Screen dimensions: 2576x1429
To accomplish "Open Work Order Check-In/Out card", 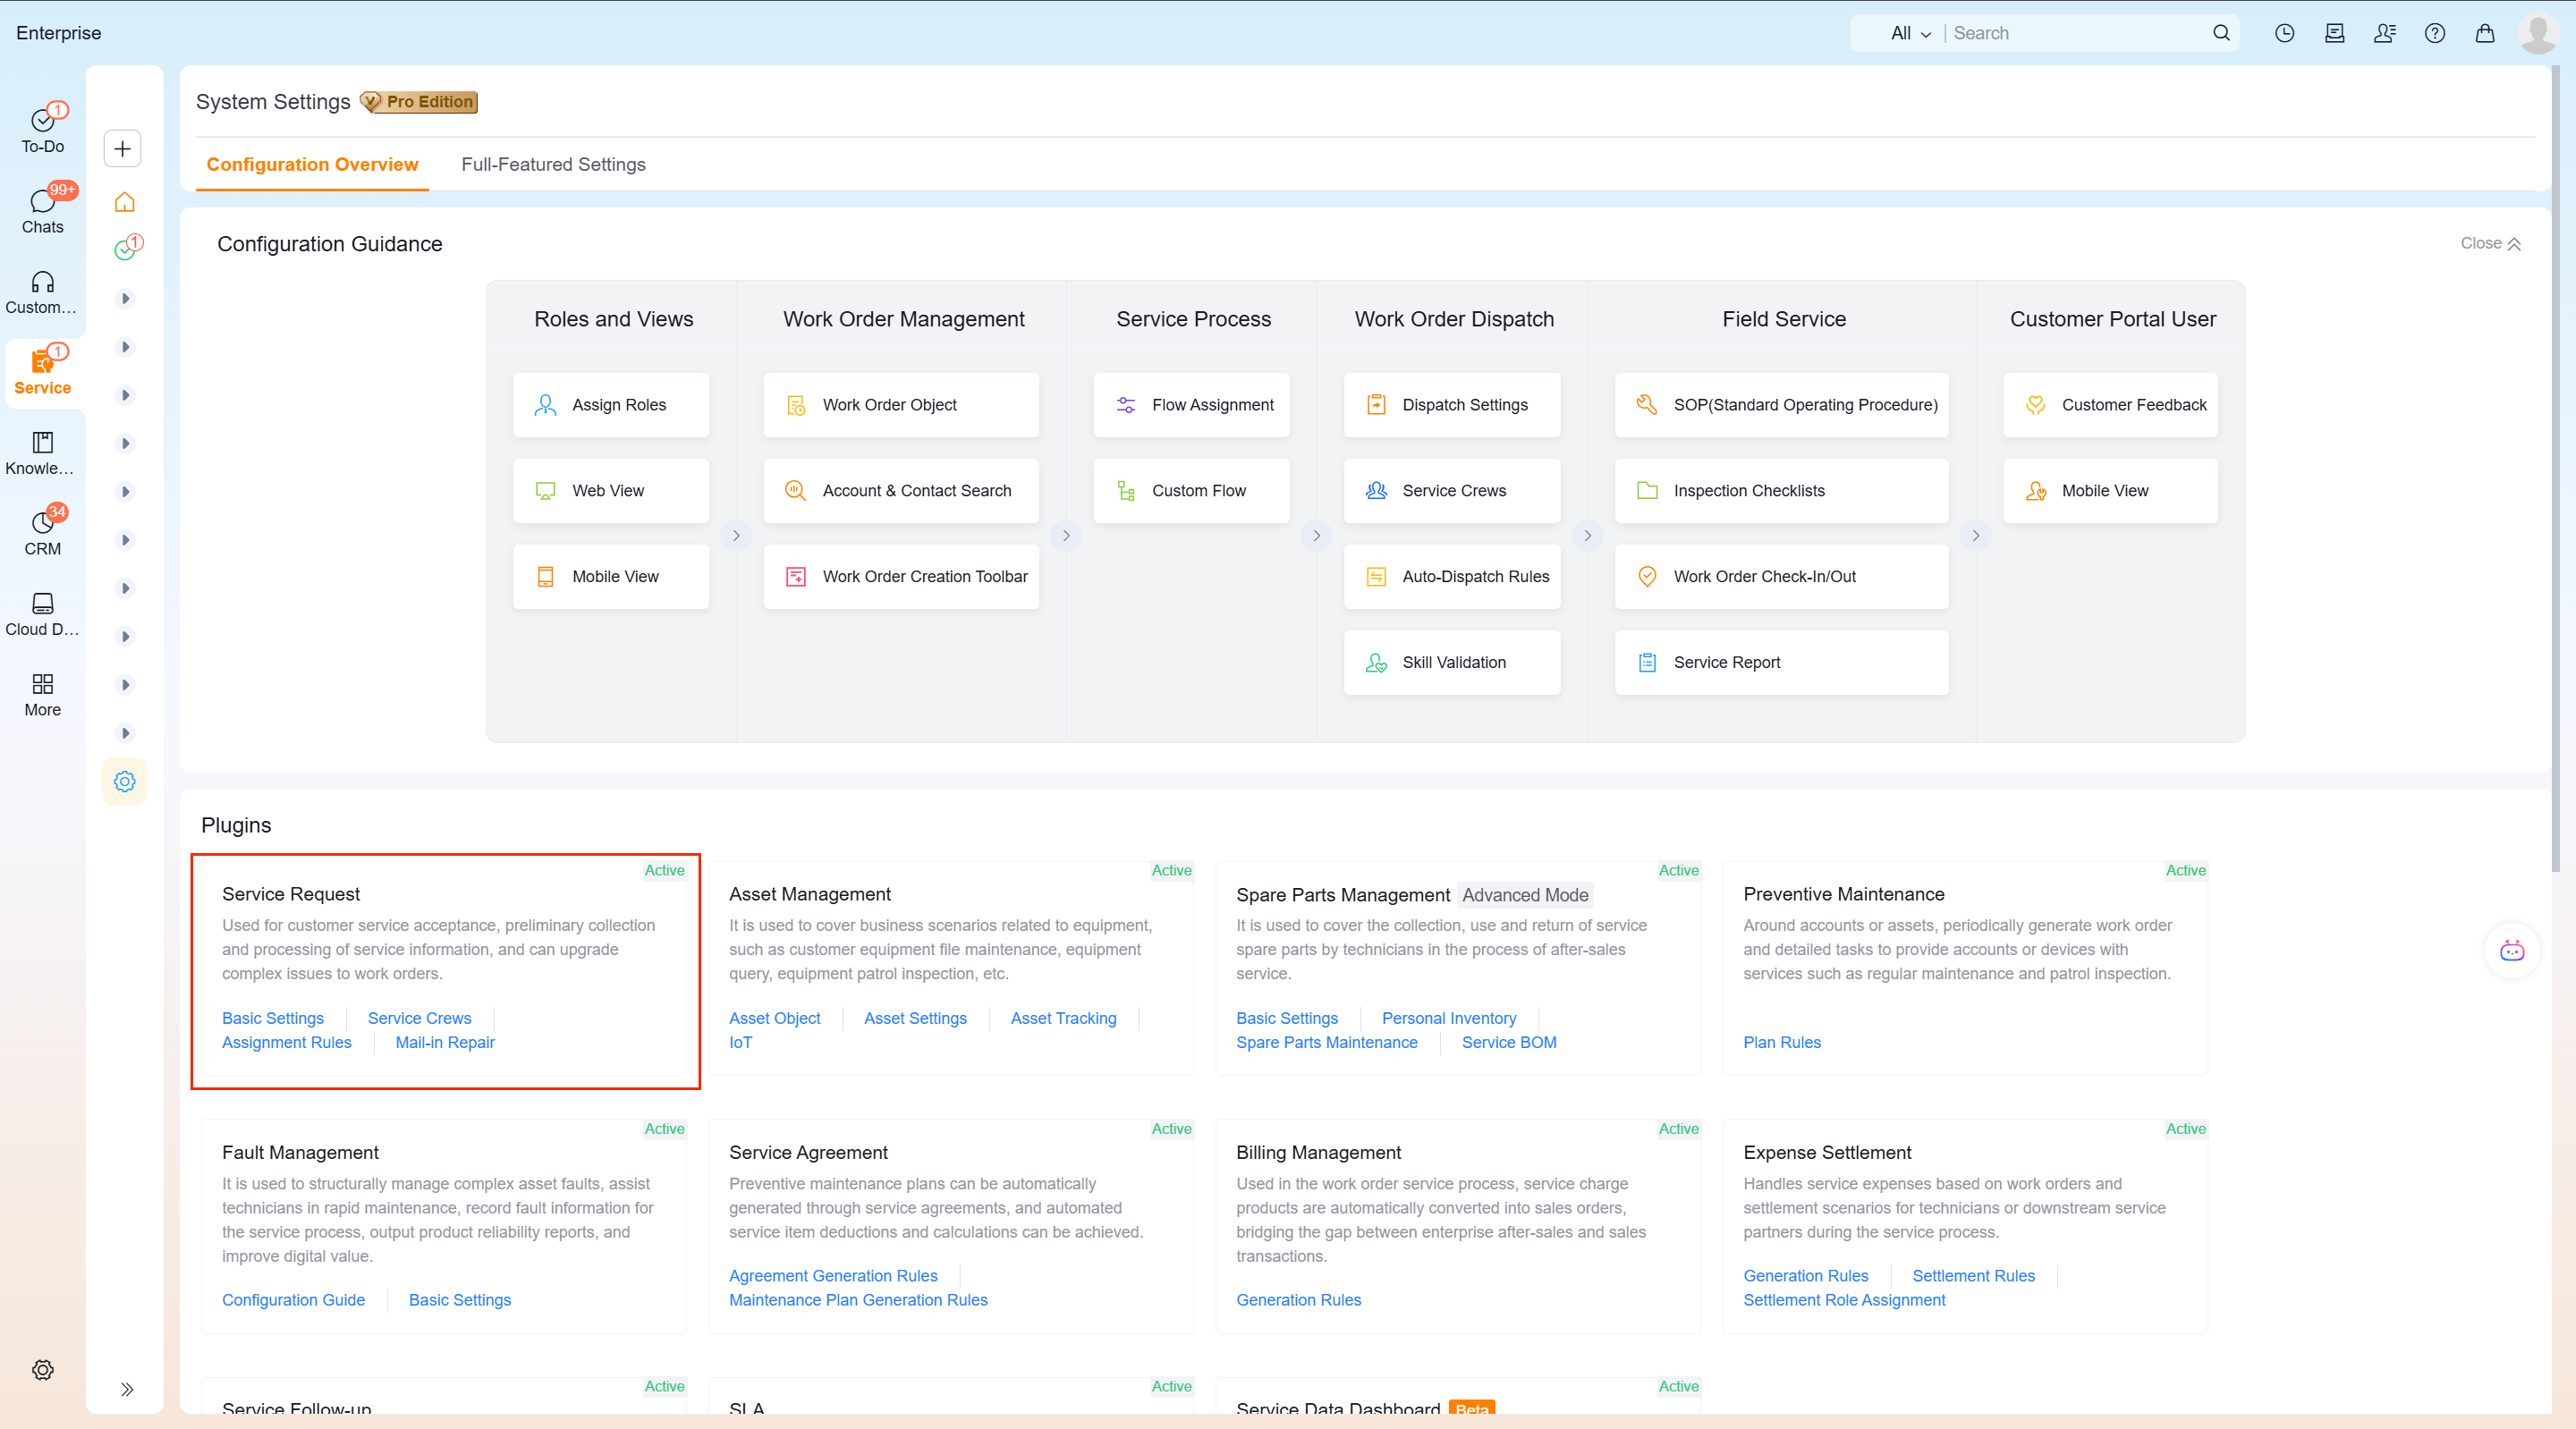I will (x=1782, y=577).
